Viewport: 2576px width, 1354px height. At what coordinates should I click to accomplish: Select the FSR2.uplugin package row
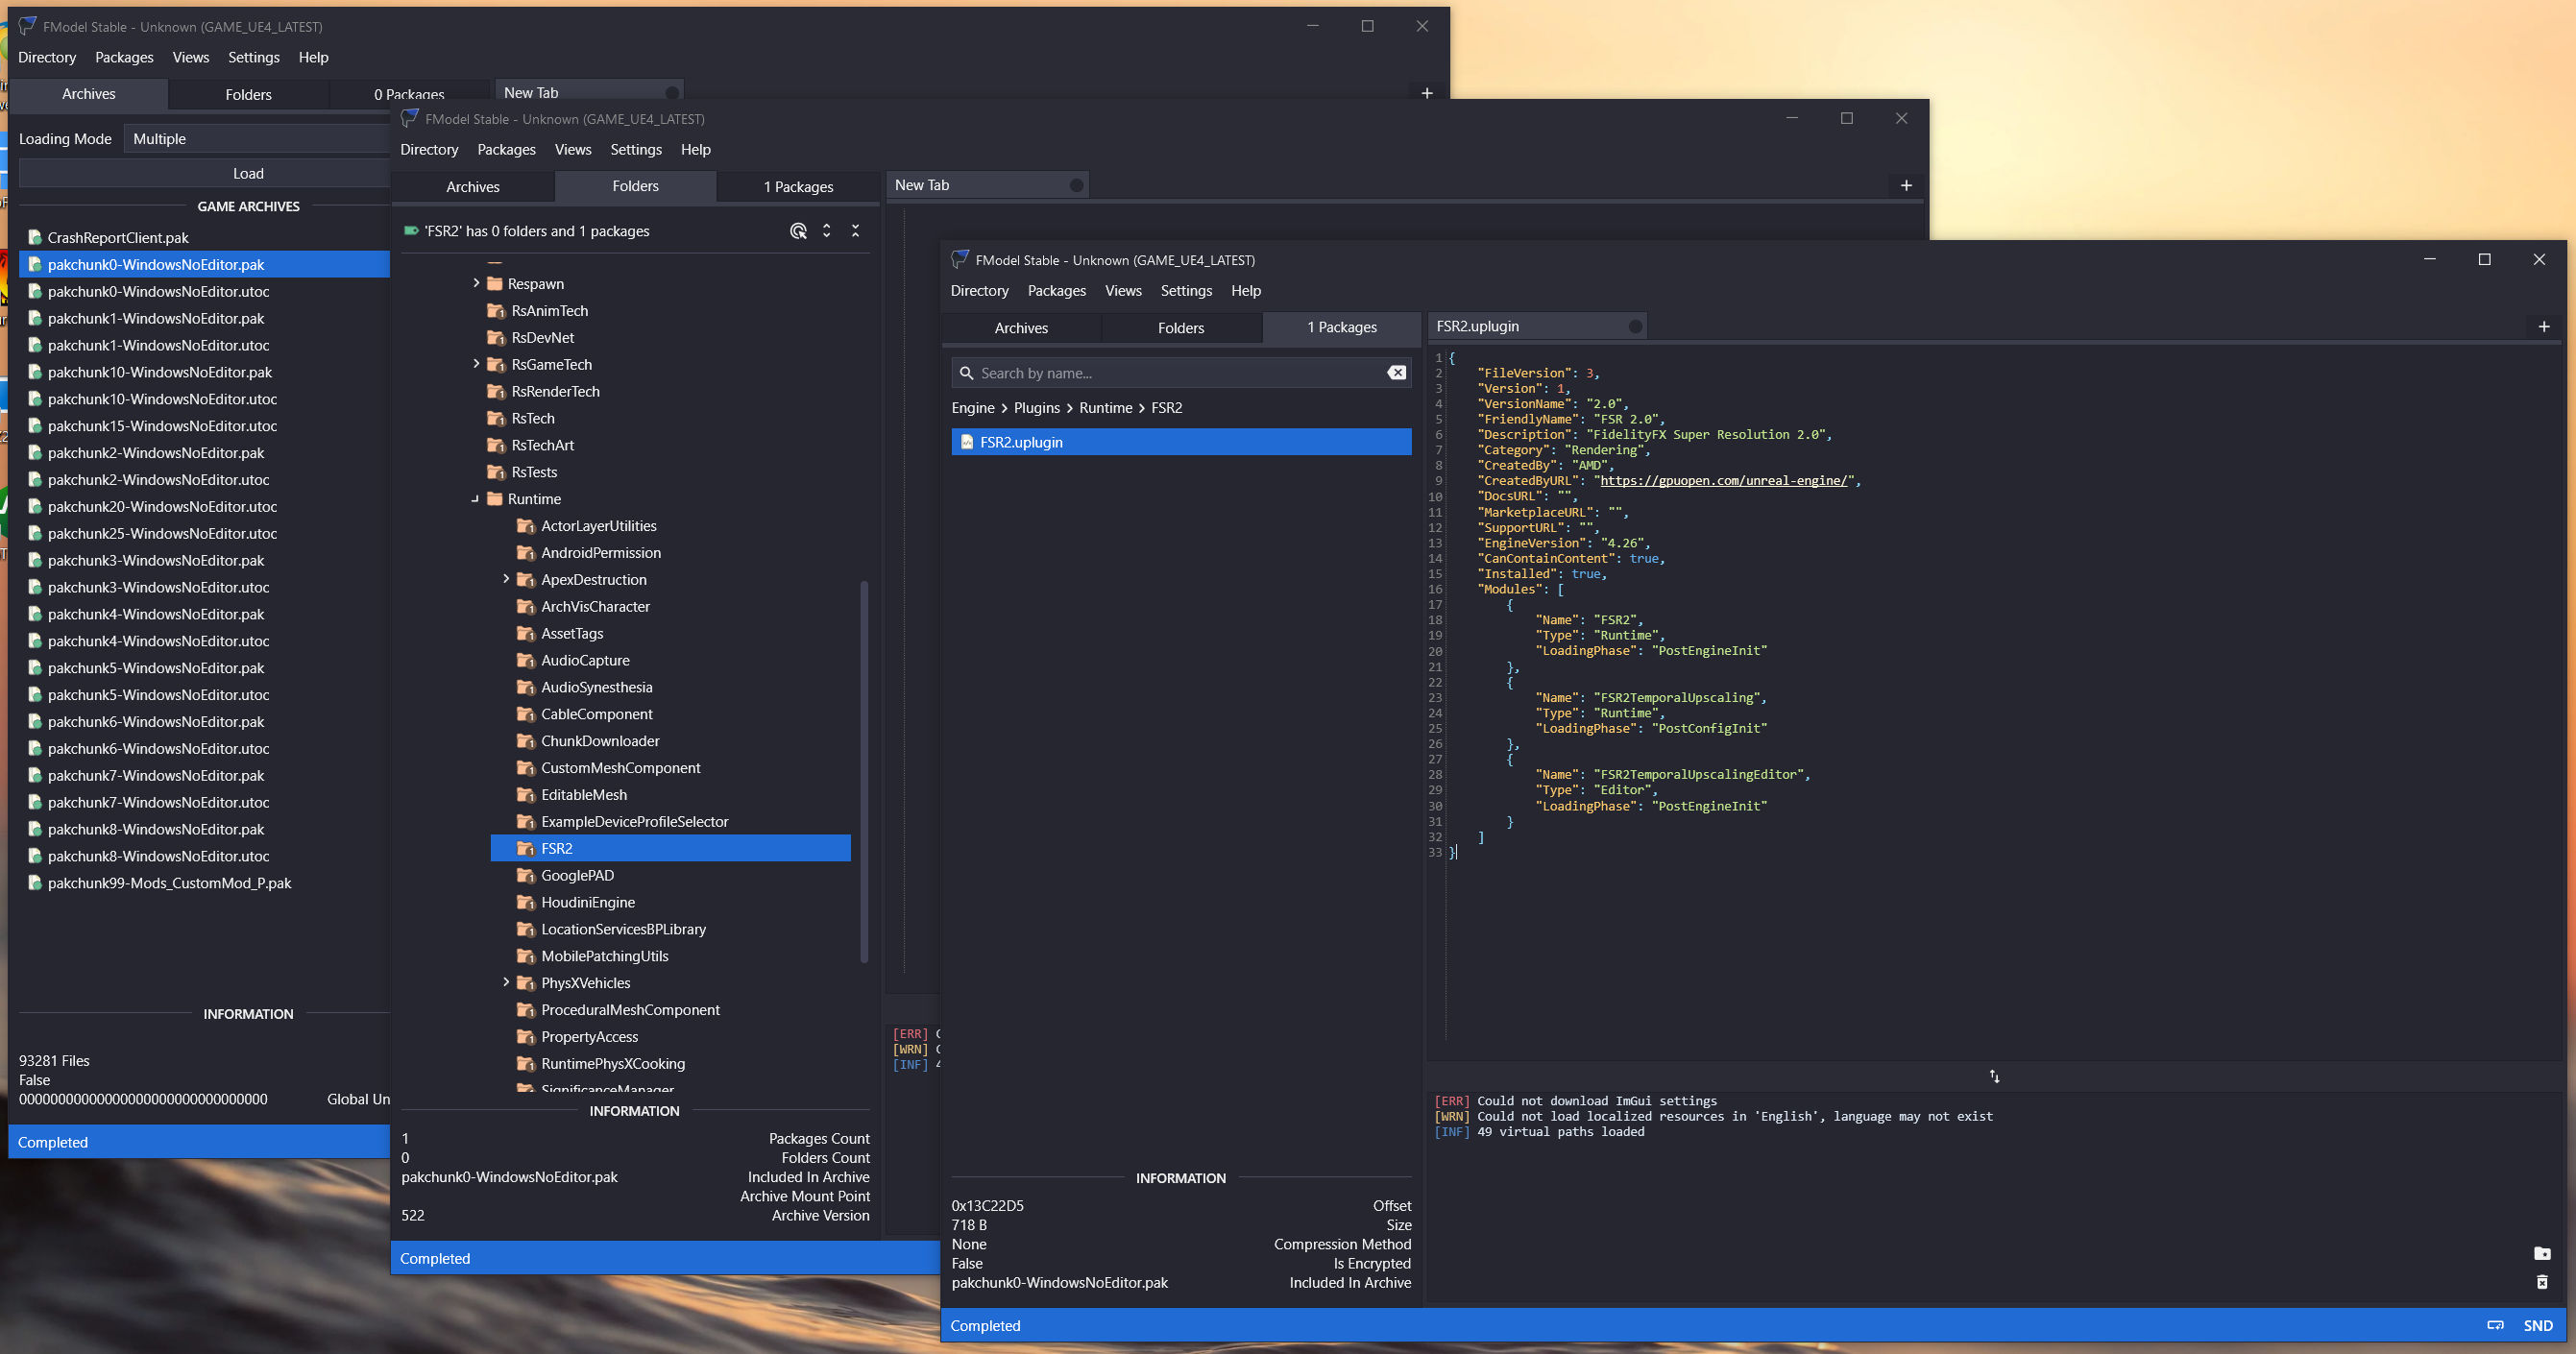[x=1181, y=442]
